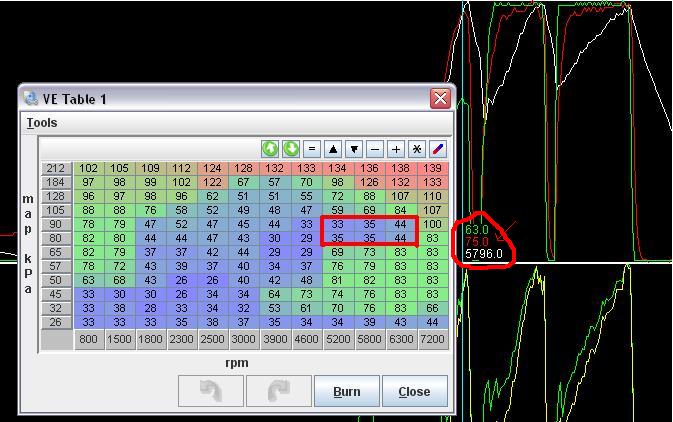Click the VE Table 1 title bar icon
This screenshot has height=422, width=673.
tap(31, 98)
